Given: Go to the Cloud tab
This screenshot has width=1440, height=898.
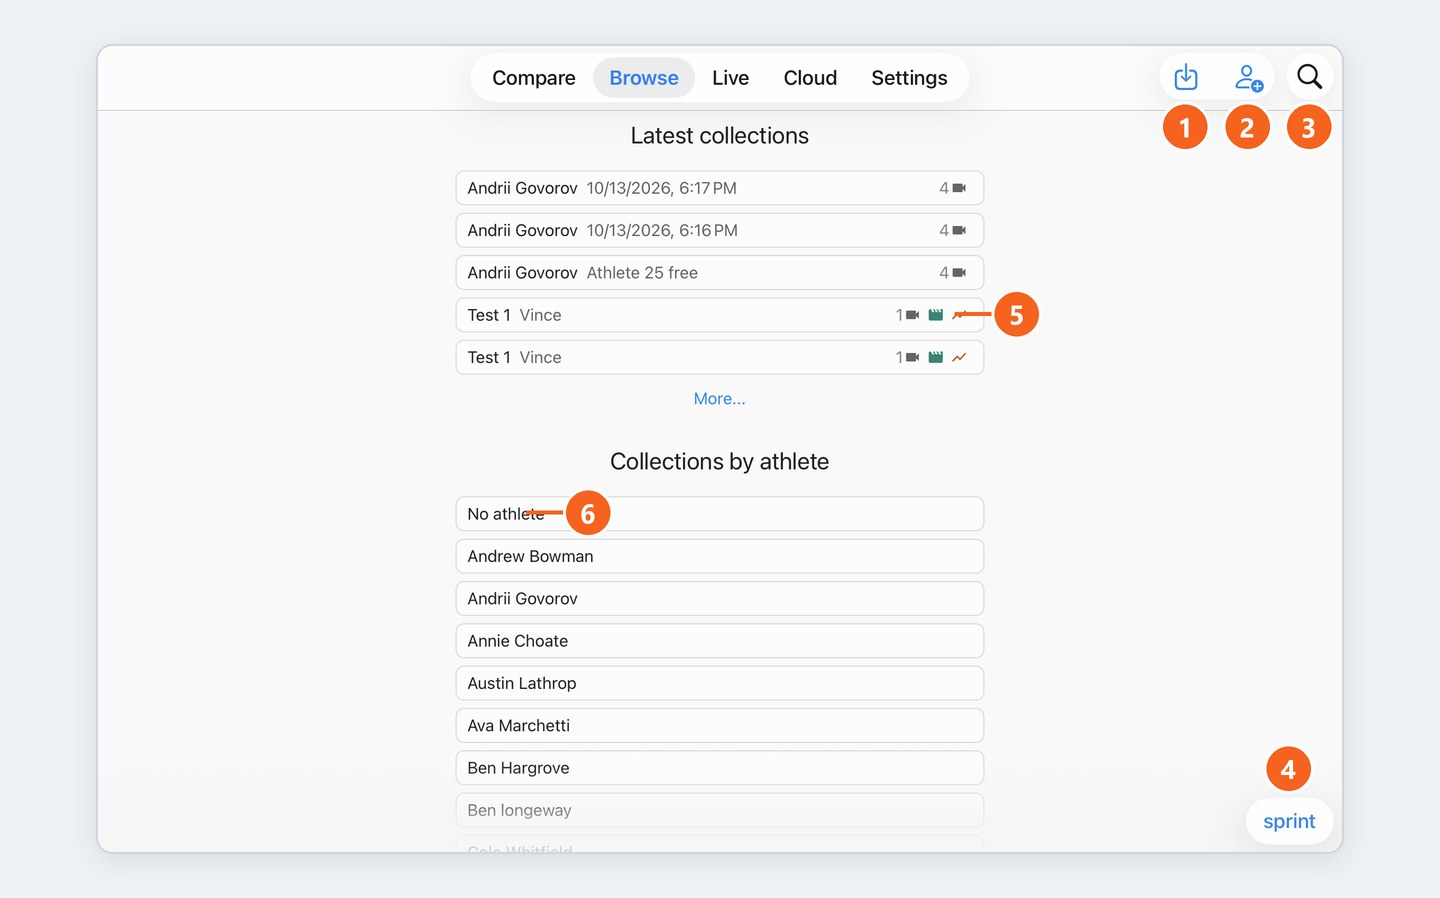Looking at the screenshot, I should pyautogui.click(x=810, y=78).
